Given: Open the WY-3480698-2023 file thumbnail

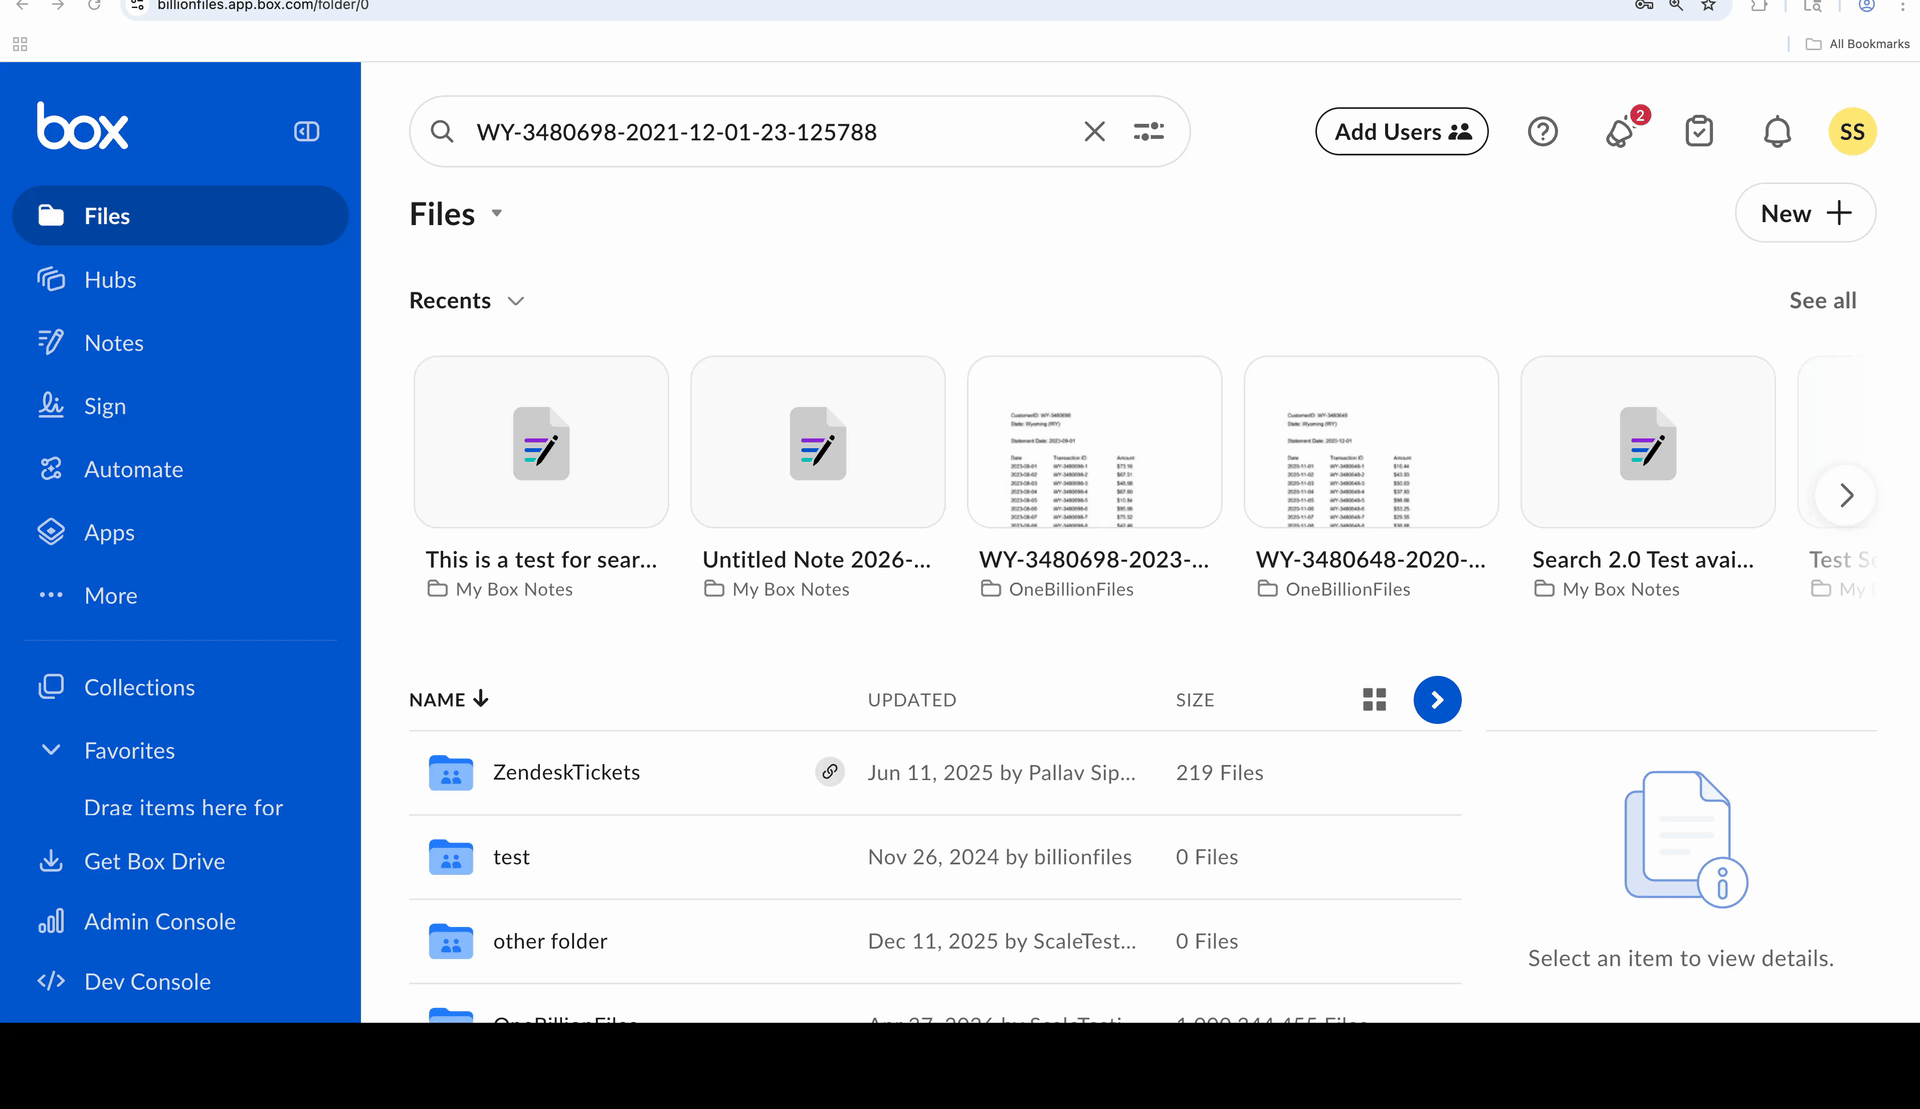Looking at the screenshot, I should pos(1095,442).
